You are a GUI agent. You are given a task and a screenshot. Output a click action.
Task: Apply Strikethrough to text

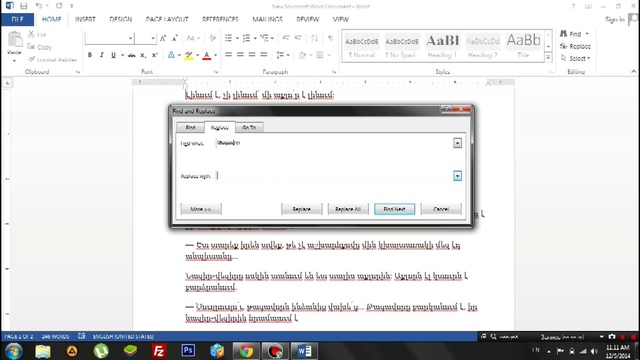[131, 55]
